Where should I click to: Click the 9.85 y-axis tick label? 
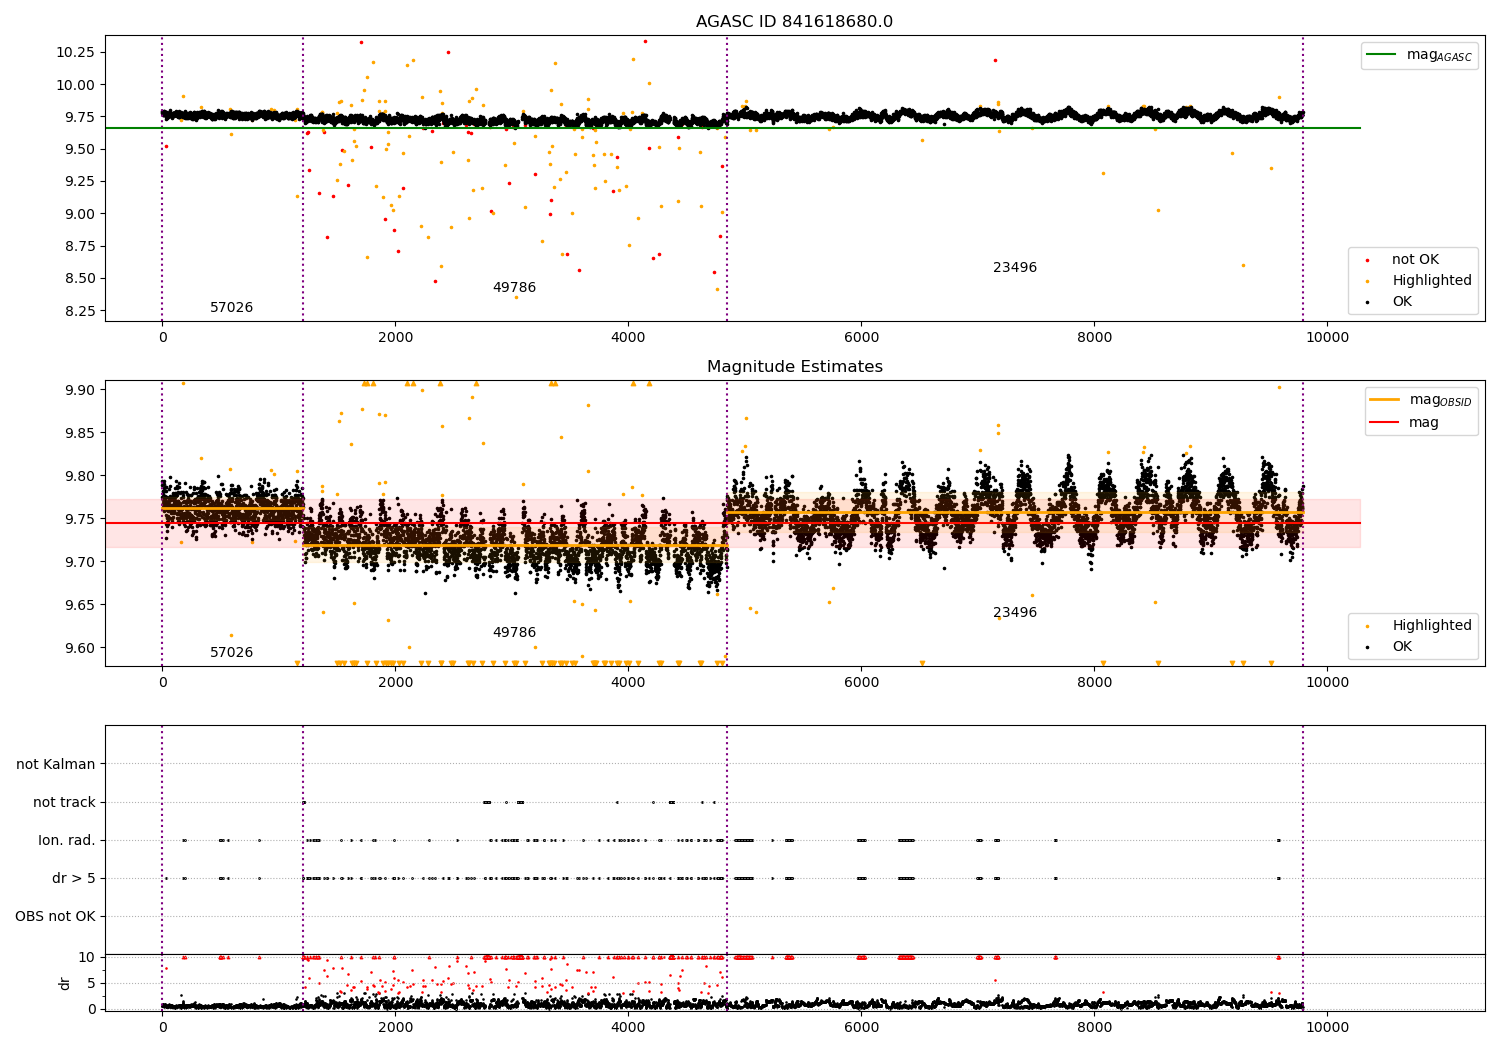[80, 433]
